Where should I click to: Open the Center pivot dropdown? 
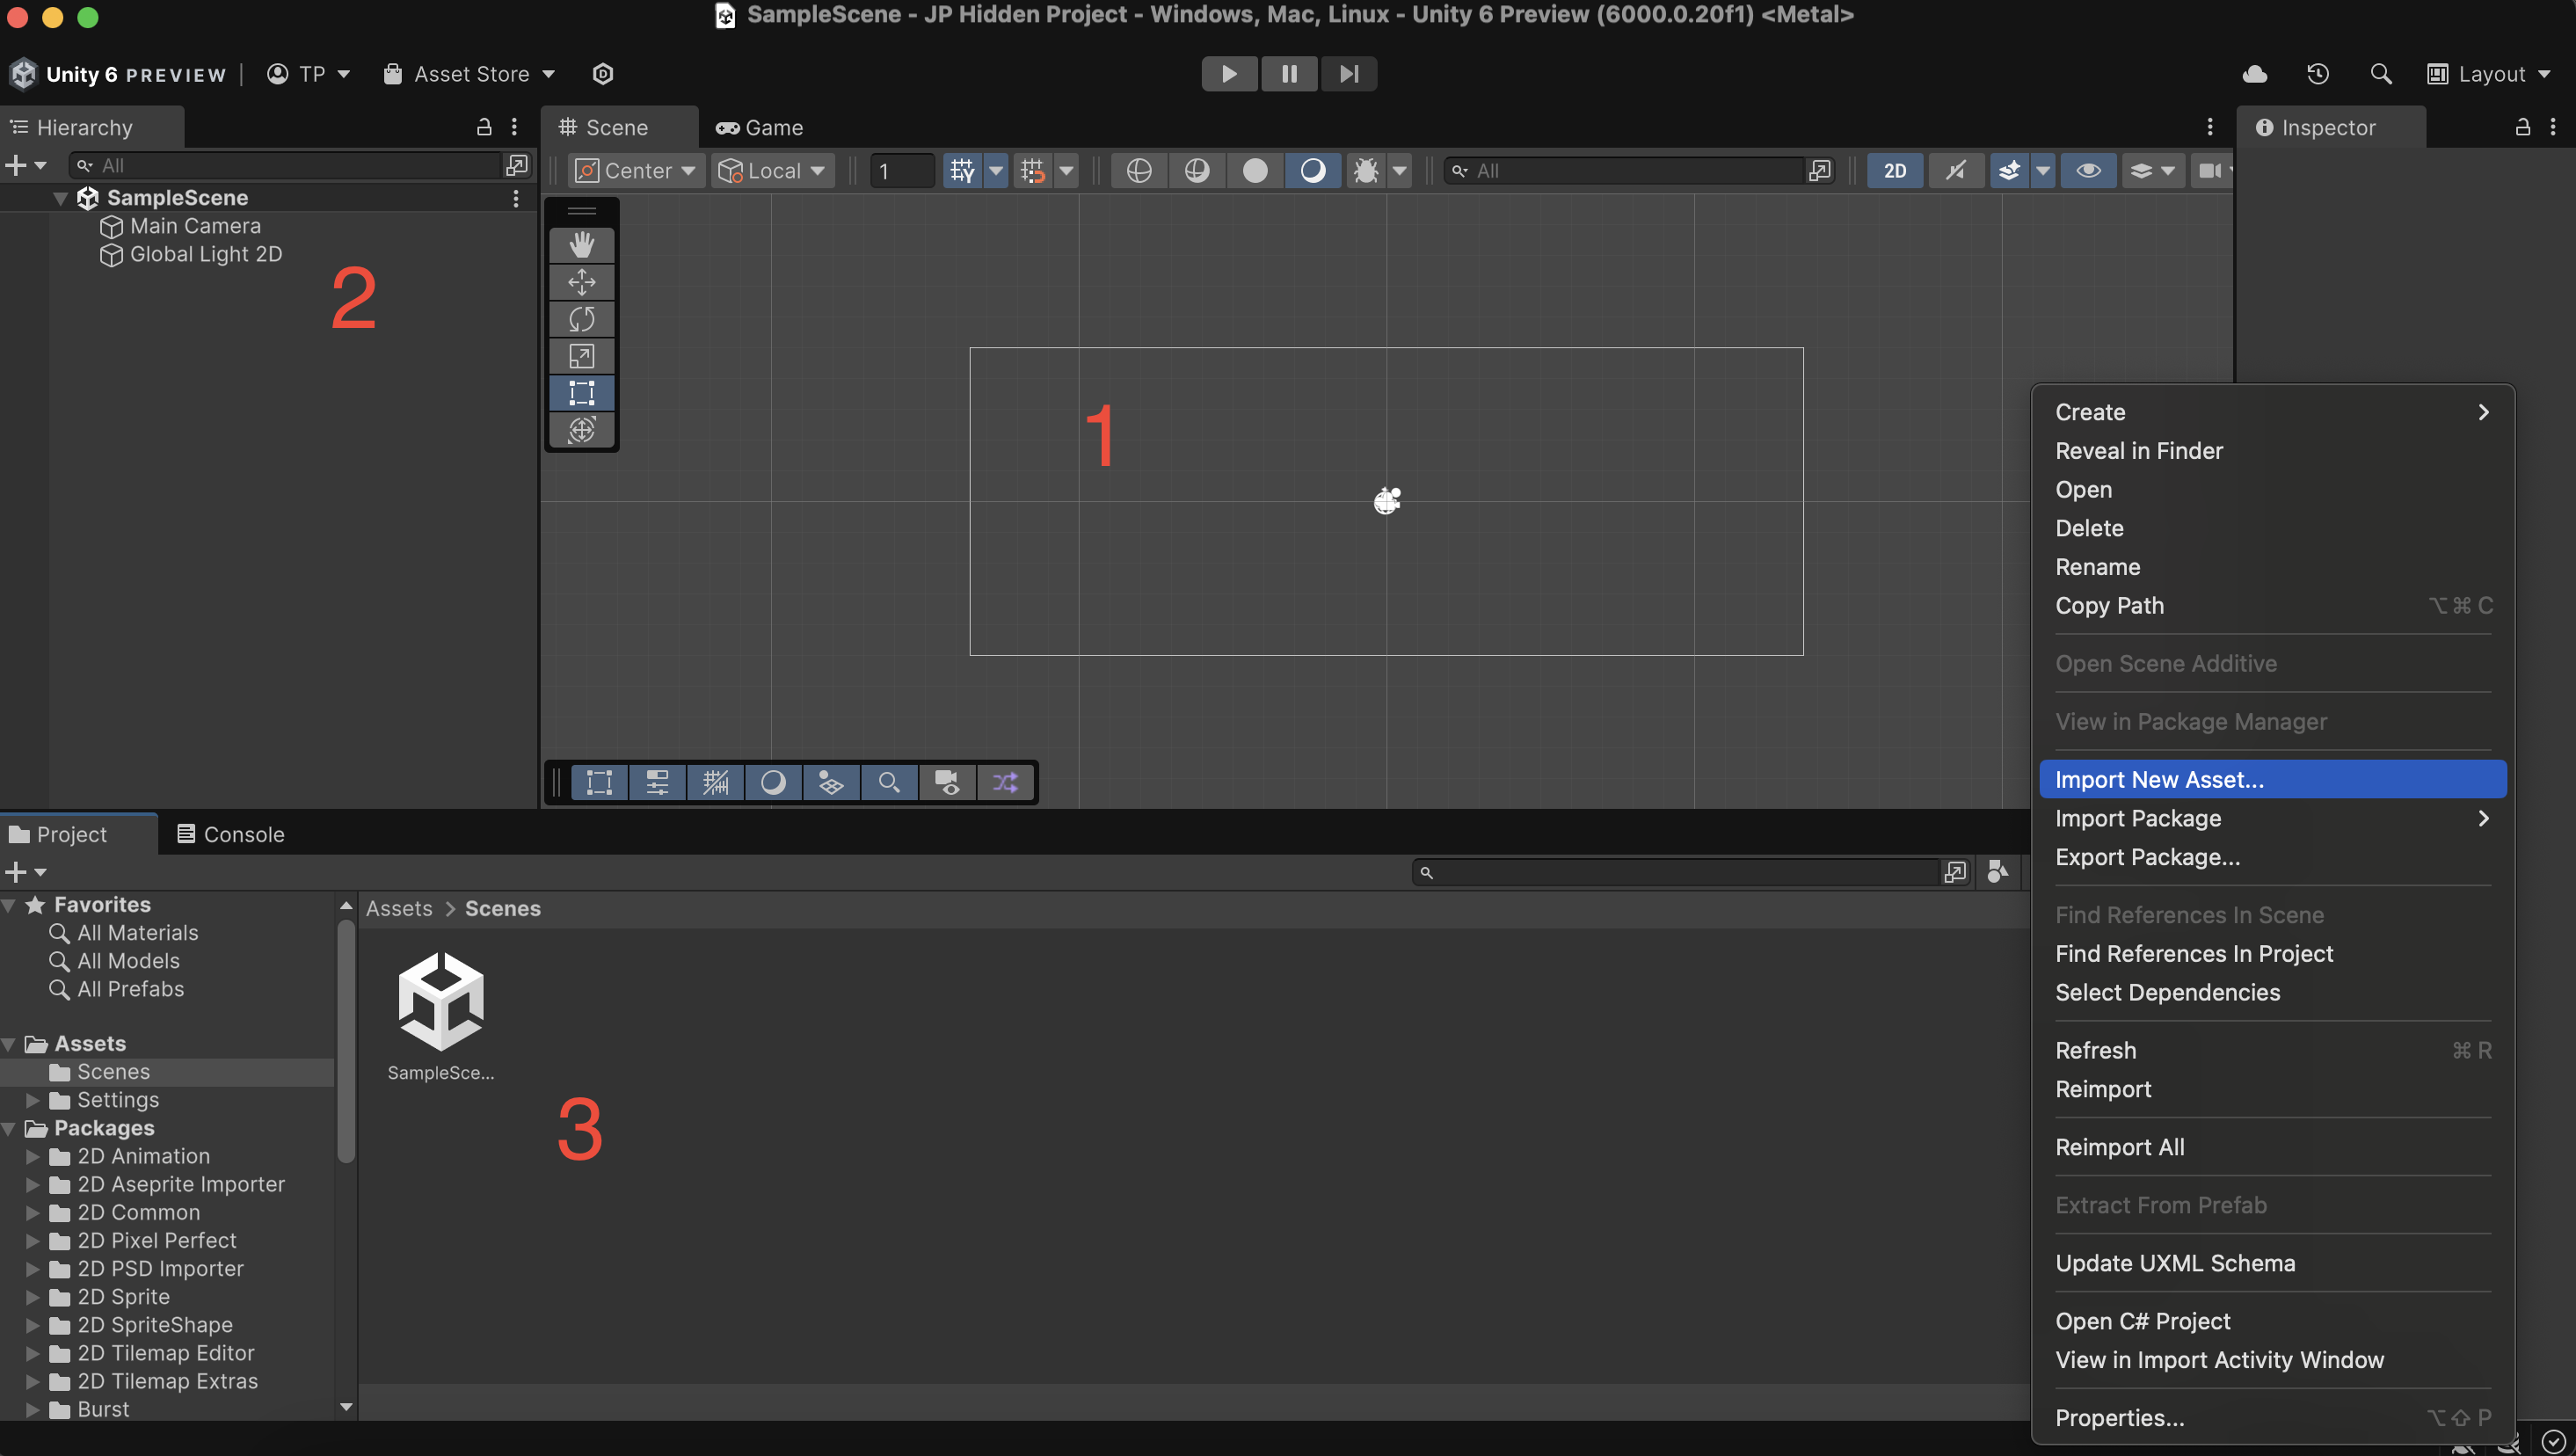[x=636, y=171]
